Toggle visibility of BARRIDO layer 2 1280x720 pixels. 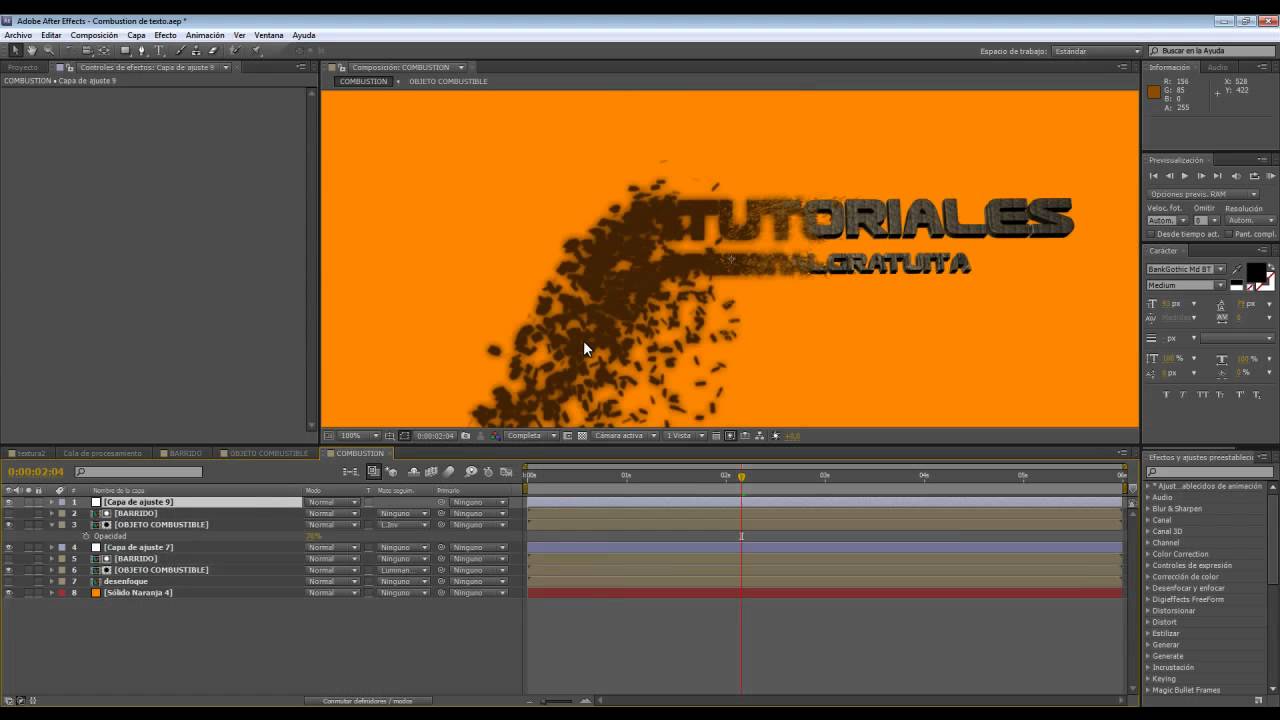pyautogui.click(x=9, y=514)
